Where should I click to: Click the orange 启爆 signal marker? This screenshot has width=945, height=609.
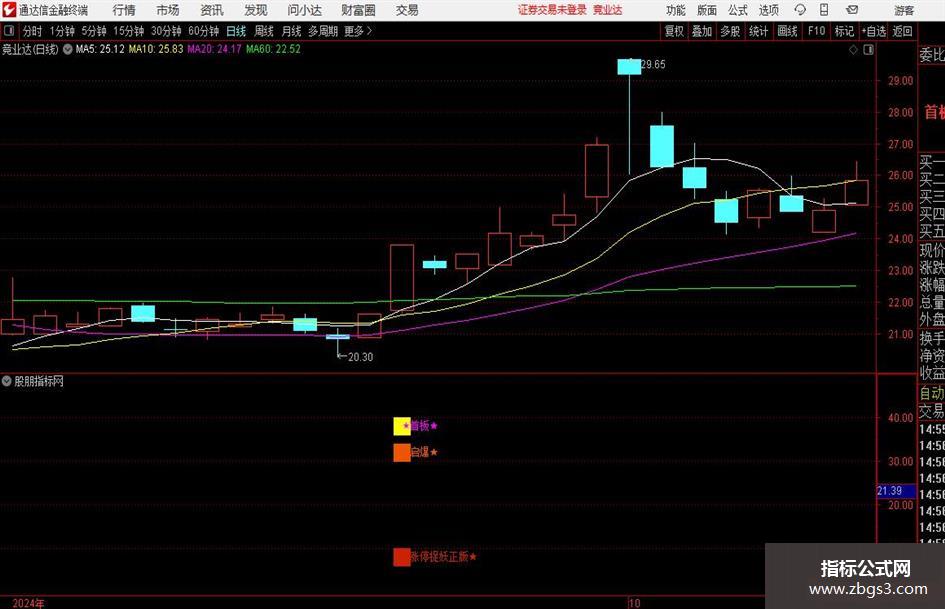coord(402,453)
